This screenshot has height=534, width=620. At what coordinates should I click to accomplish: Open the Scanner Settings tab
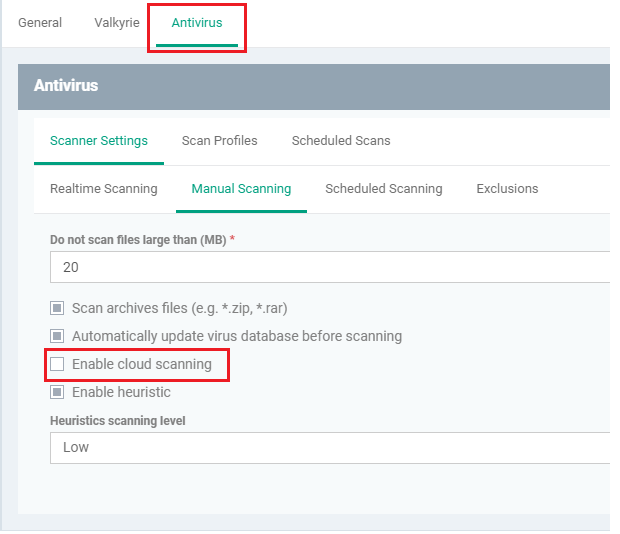click(99, 141)
